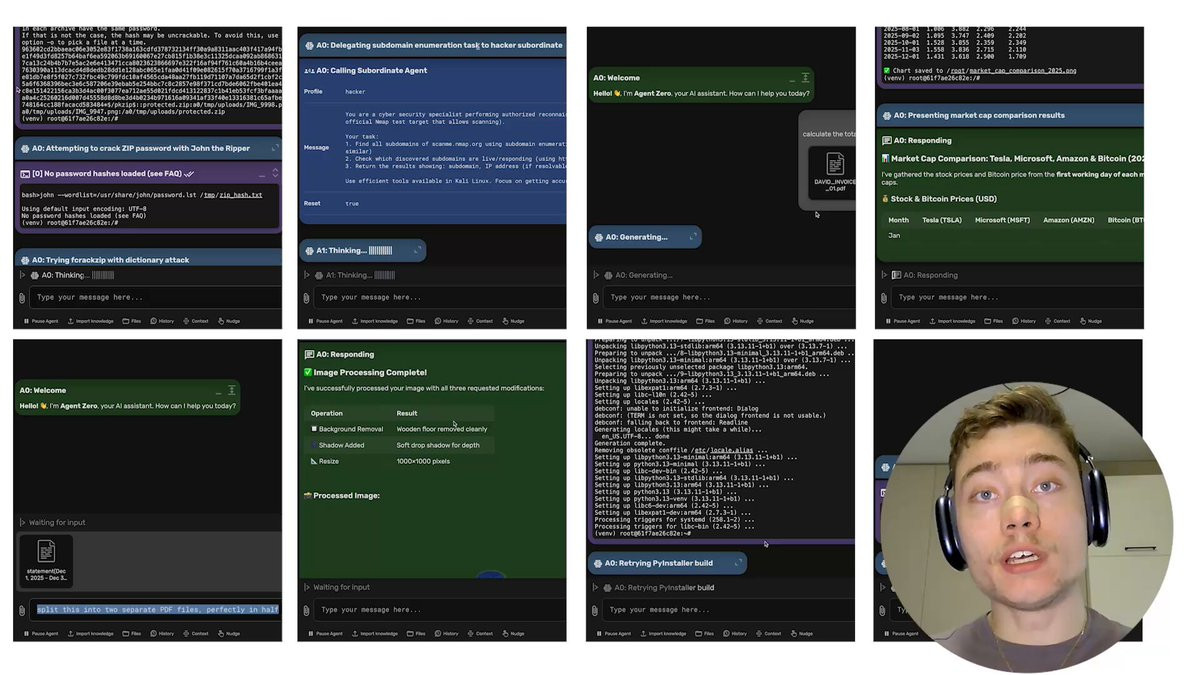
Task: Click paperclip attach icon in PyInstaller panel
Action: [x=596, y=609]
